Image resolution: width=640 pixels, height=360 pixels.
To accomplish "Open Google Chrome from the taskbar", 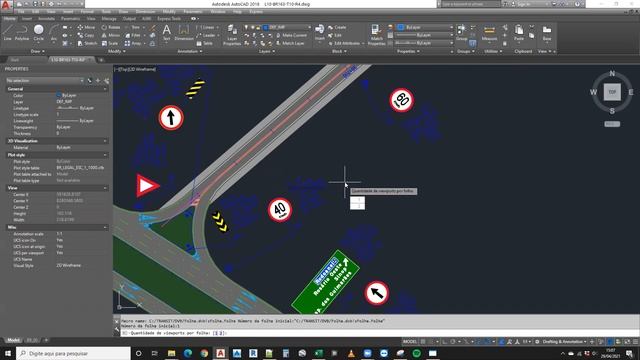I will (x=204, y=353).
